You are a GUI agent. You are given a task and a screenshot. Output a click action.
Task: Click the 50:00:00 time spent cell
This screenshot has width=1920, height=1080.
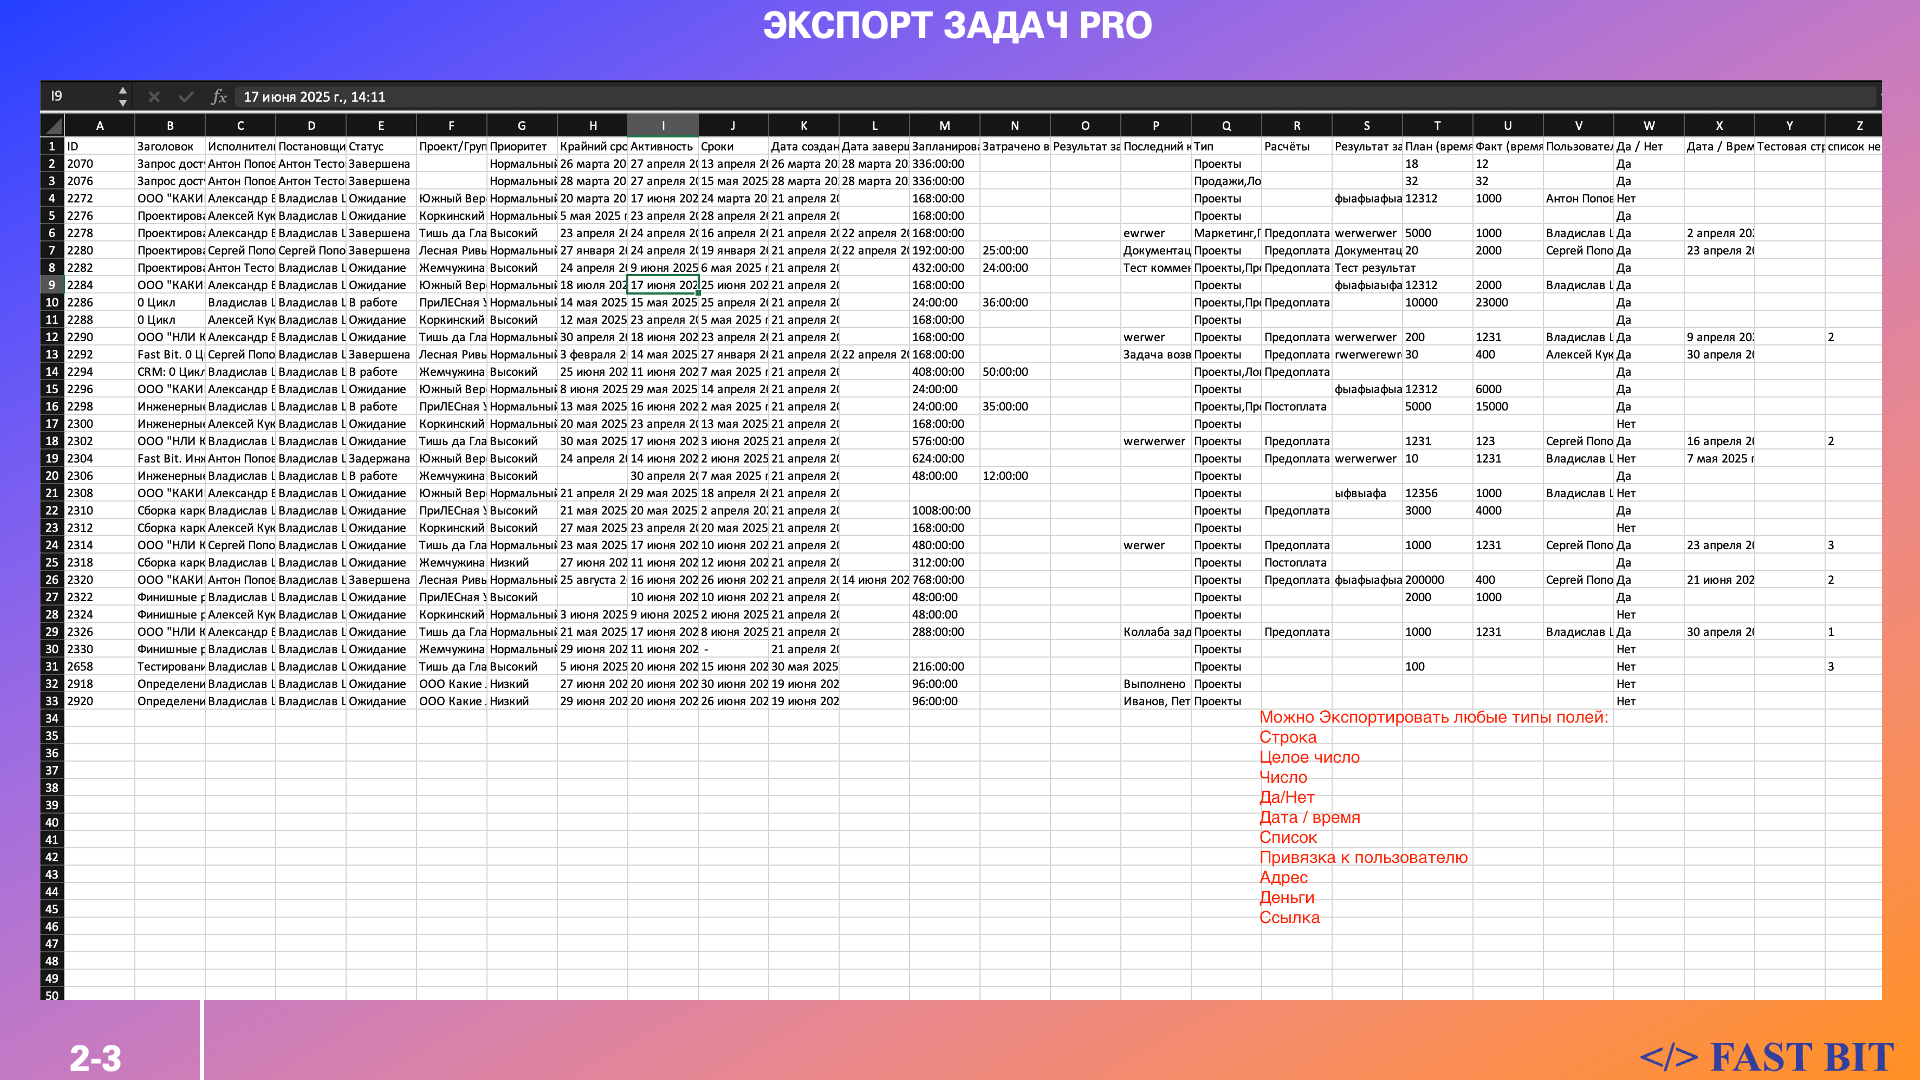[1015, 372]
